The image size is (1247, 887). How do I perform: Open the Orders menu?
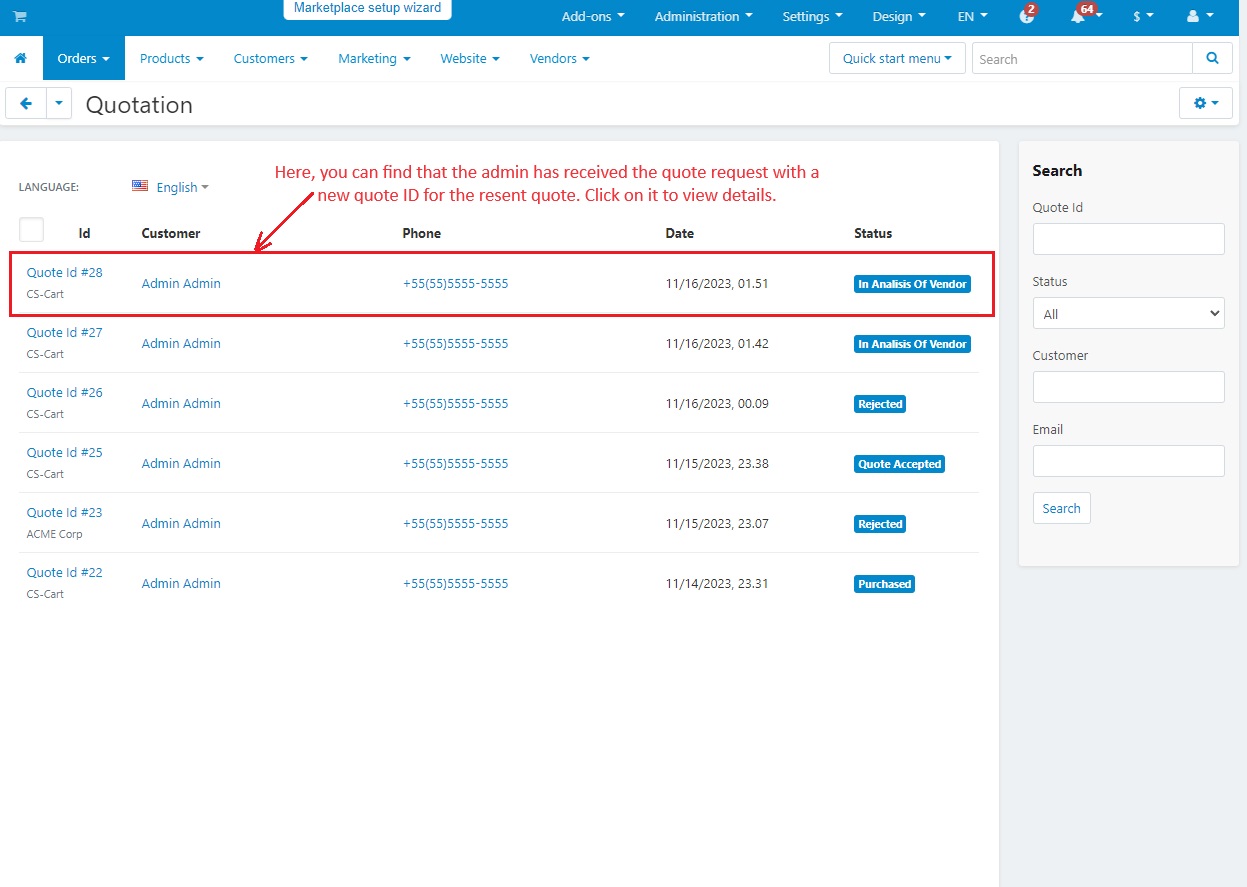[x=84, y=58]
